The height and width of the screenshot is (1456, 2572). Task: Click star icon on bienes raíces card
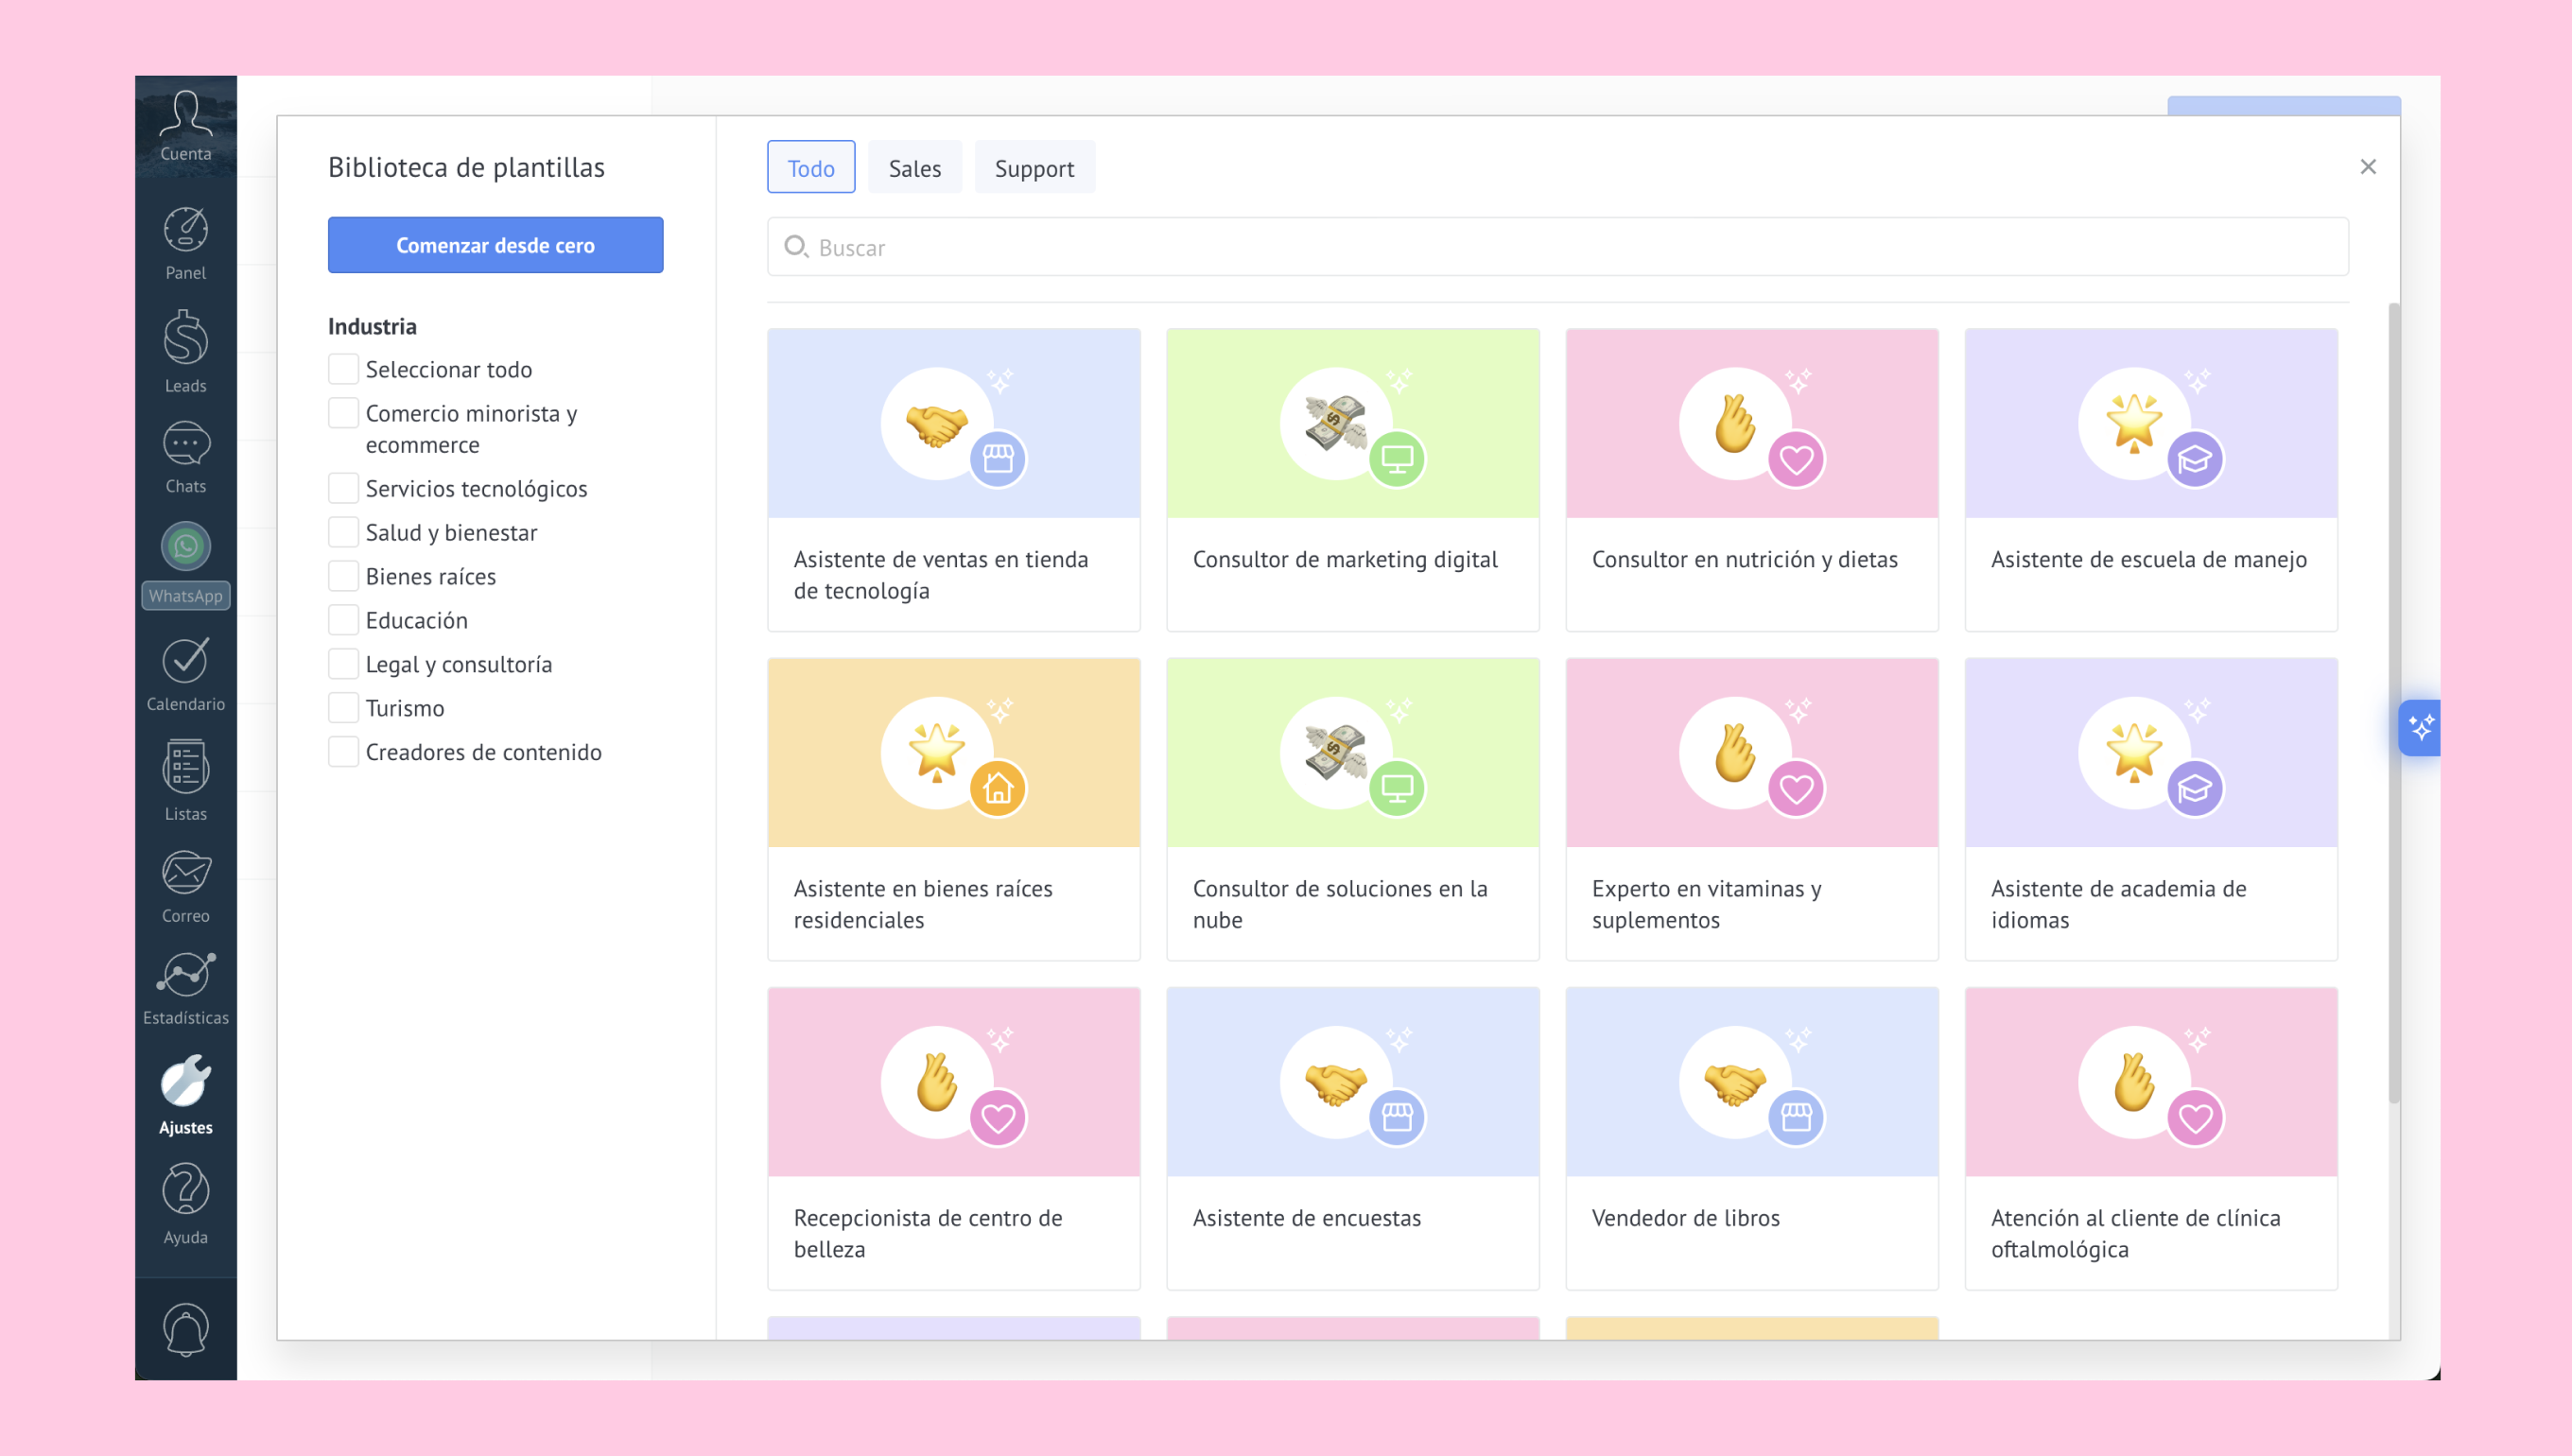click(936, 752)
